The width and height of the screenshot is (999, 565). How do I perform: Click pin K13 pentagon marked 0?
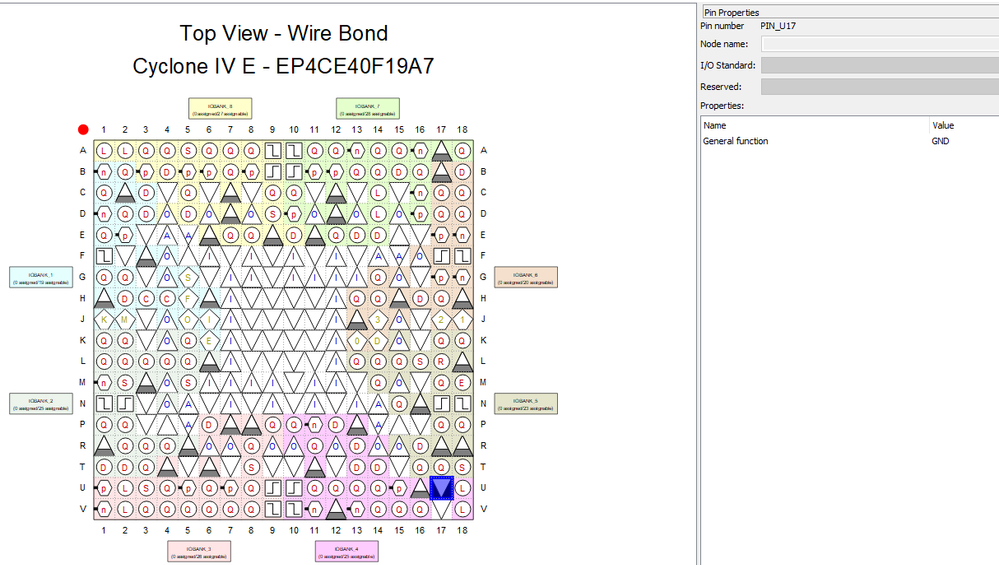pos(357,340)
